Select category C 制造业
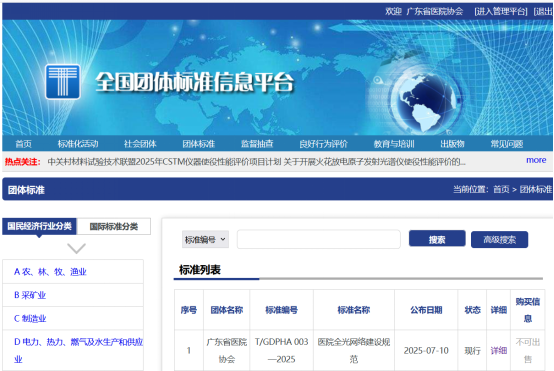554x371 pixels. tap(30, 318)
